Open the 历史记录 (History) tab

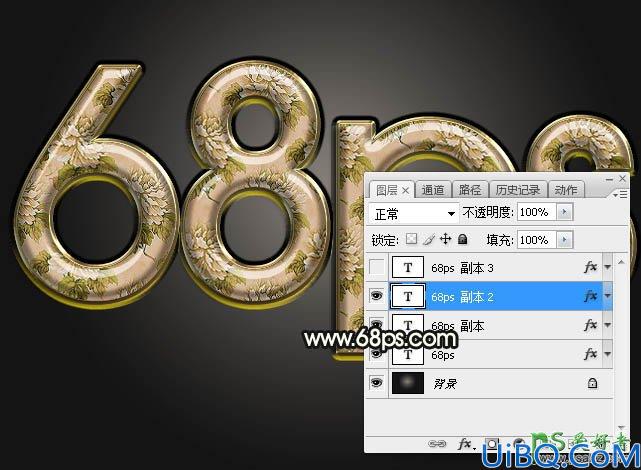click(518, 190)
